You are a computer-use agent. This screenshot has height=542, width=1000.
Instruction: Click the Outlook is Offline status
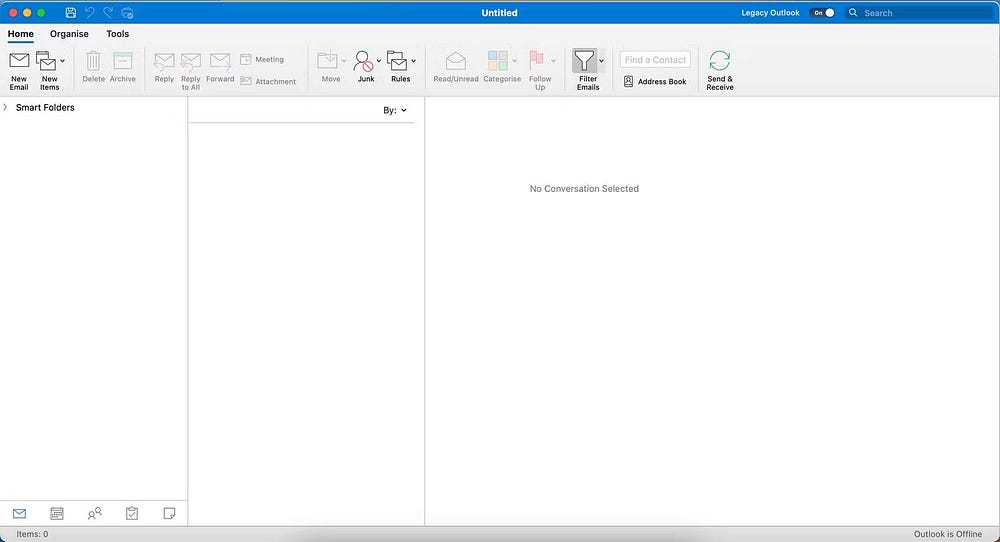[948, 534]
